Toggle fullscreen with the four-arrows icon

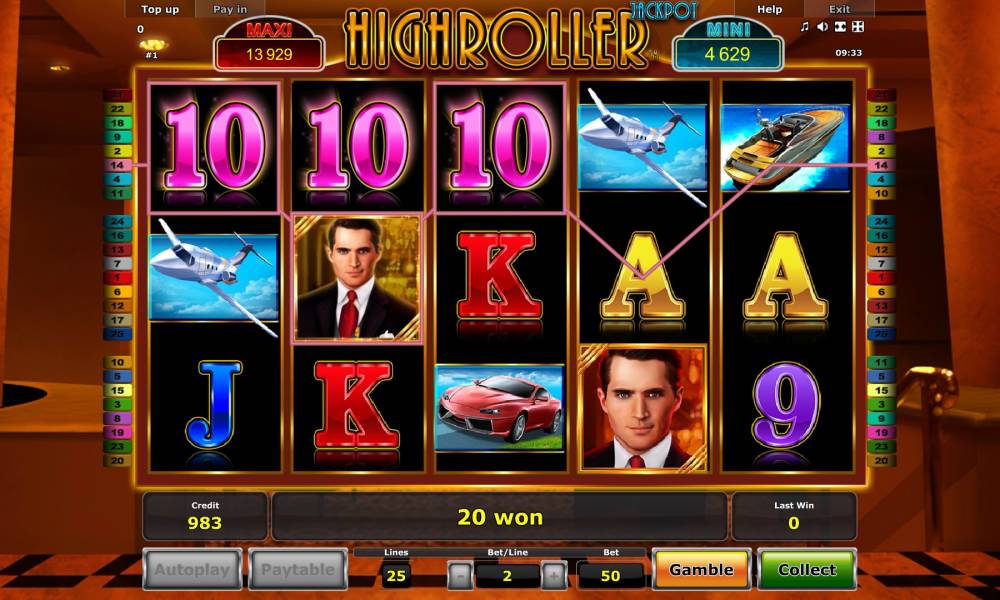click(x=858, y=27)
